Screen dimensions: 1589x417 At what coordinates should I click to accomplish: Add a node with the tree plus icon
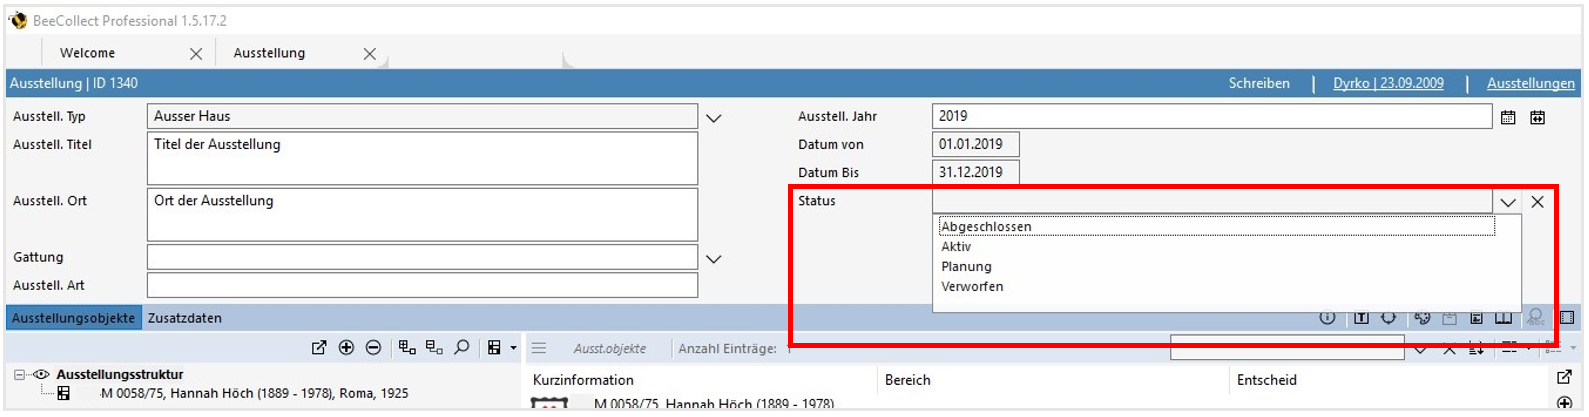coord(346,348)
